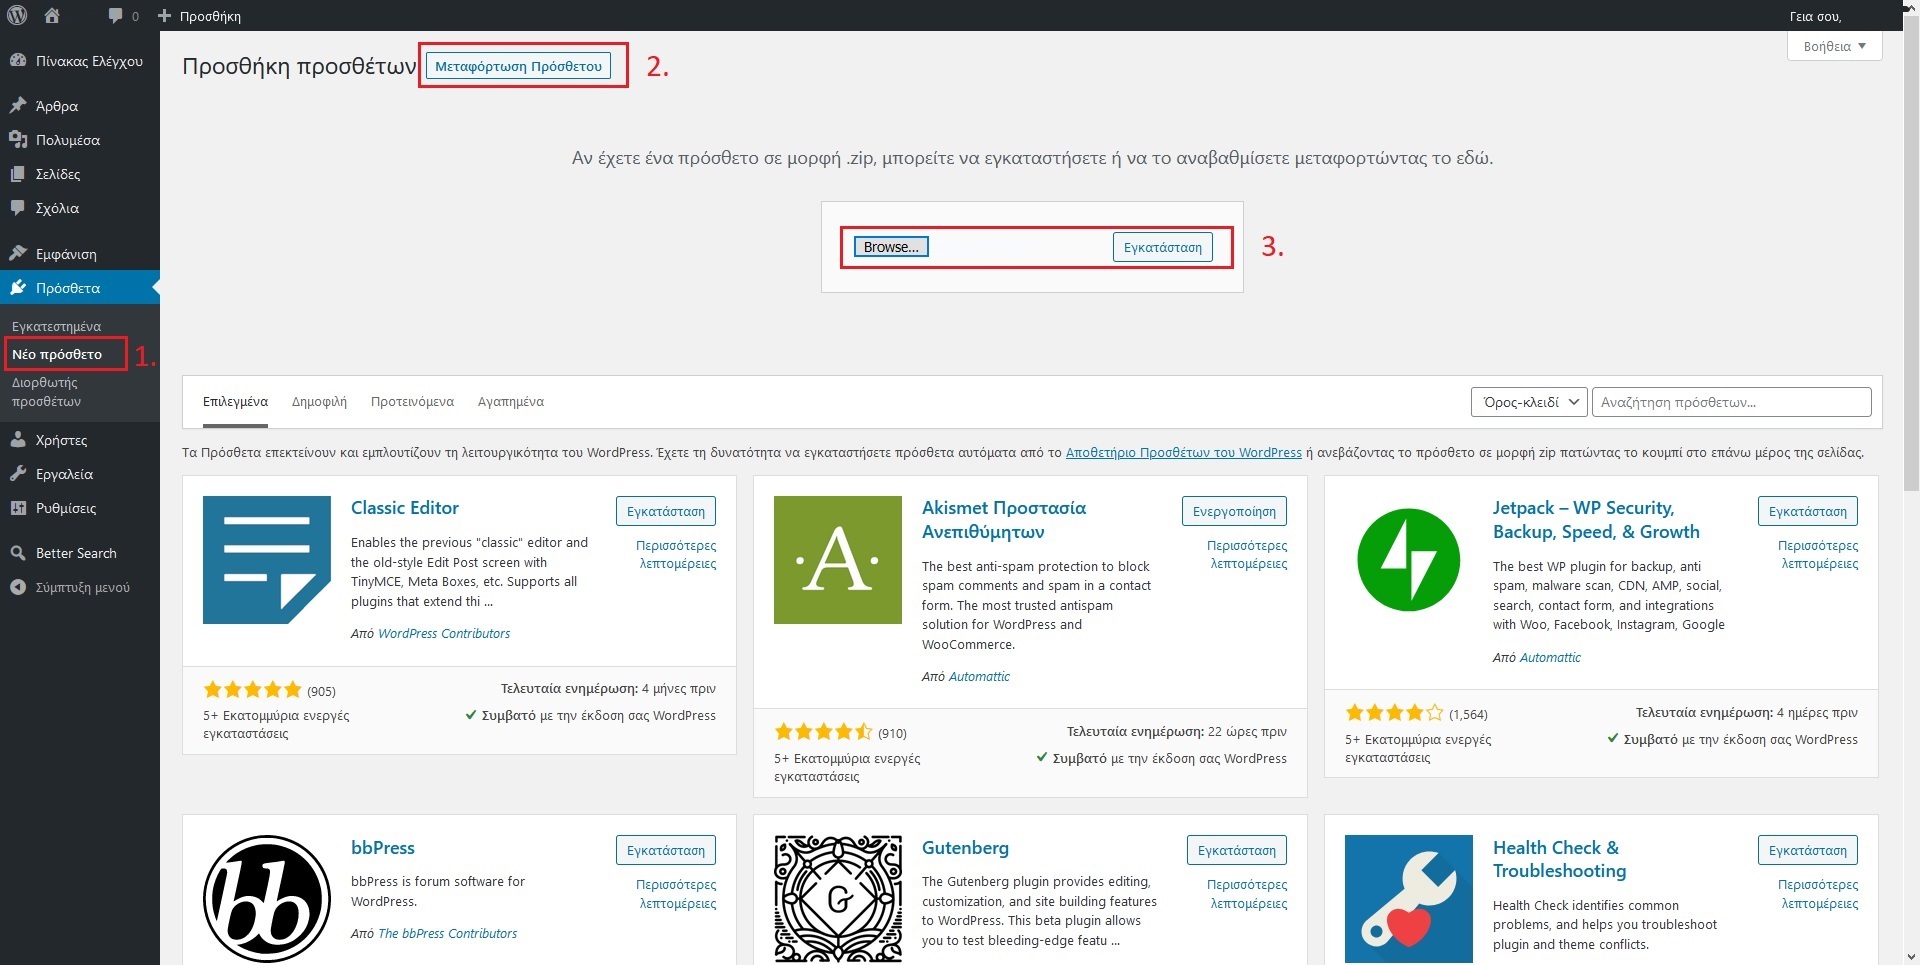Open Classic Editor Περισσότερες λεπτομέρειες
Image resolution: width=1920 pixels, height=965 pixels.
676,555
